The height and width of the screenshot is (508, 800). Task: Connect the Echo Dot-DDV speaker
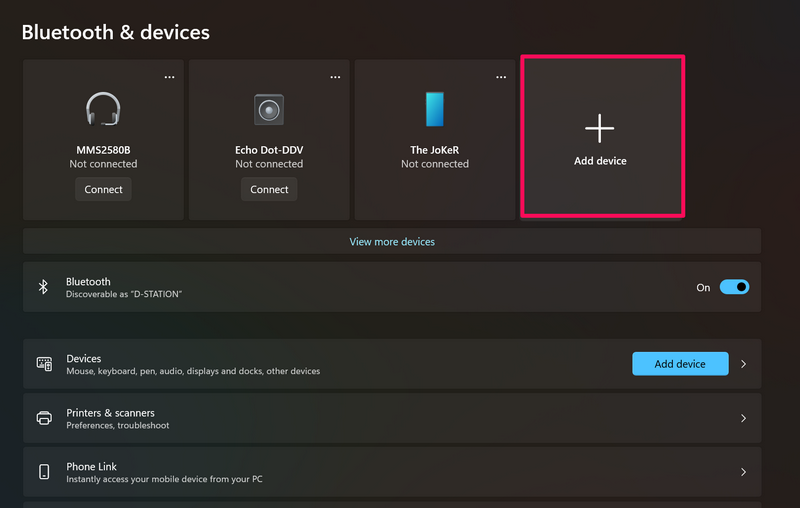coord(269,189)
